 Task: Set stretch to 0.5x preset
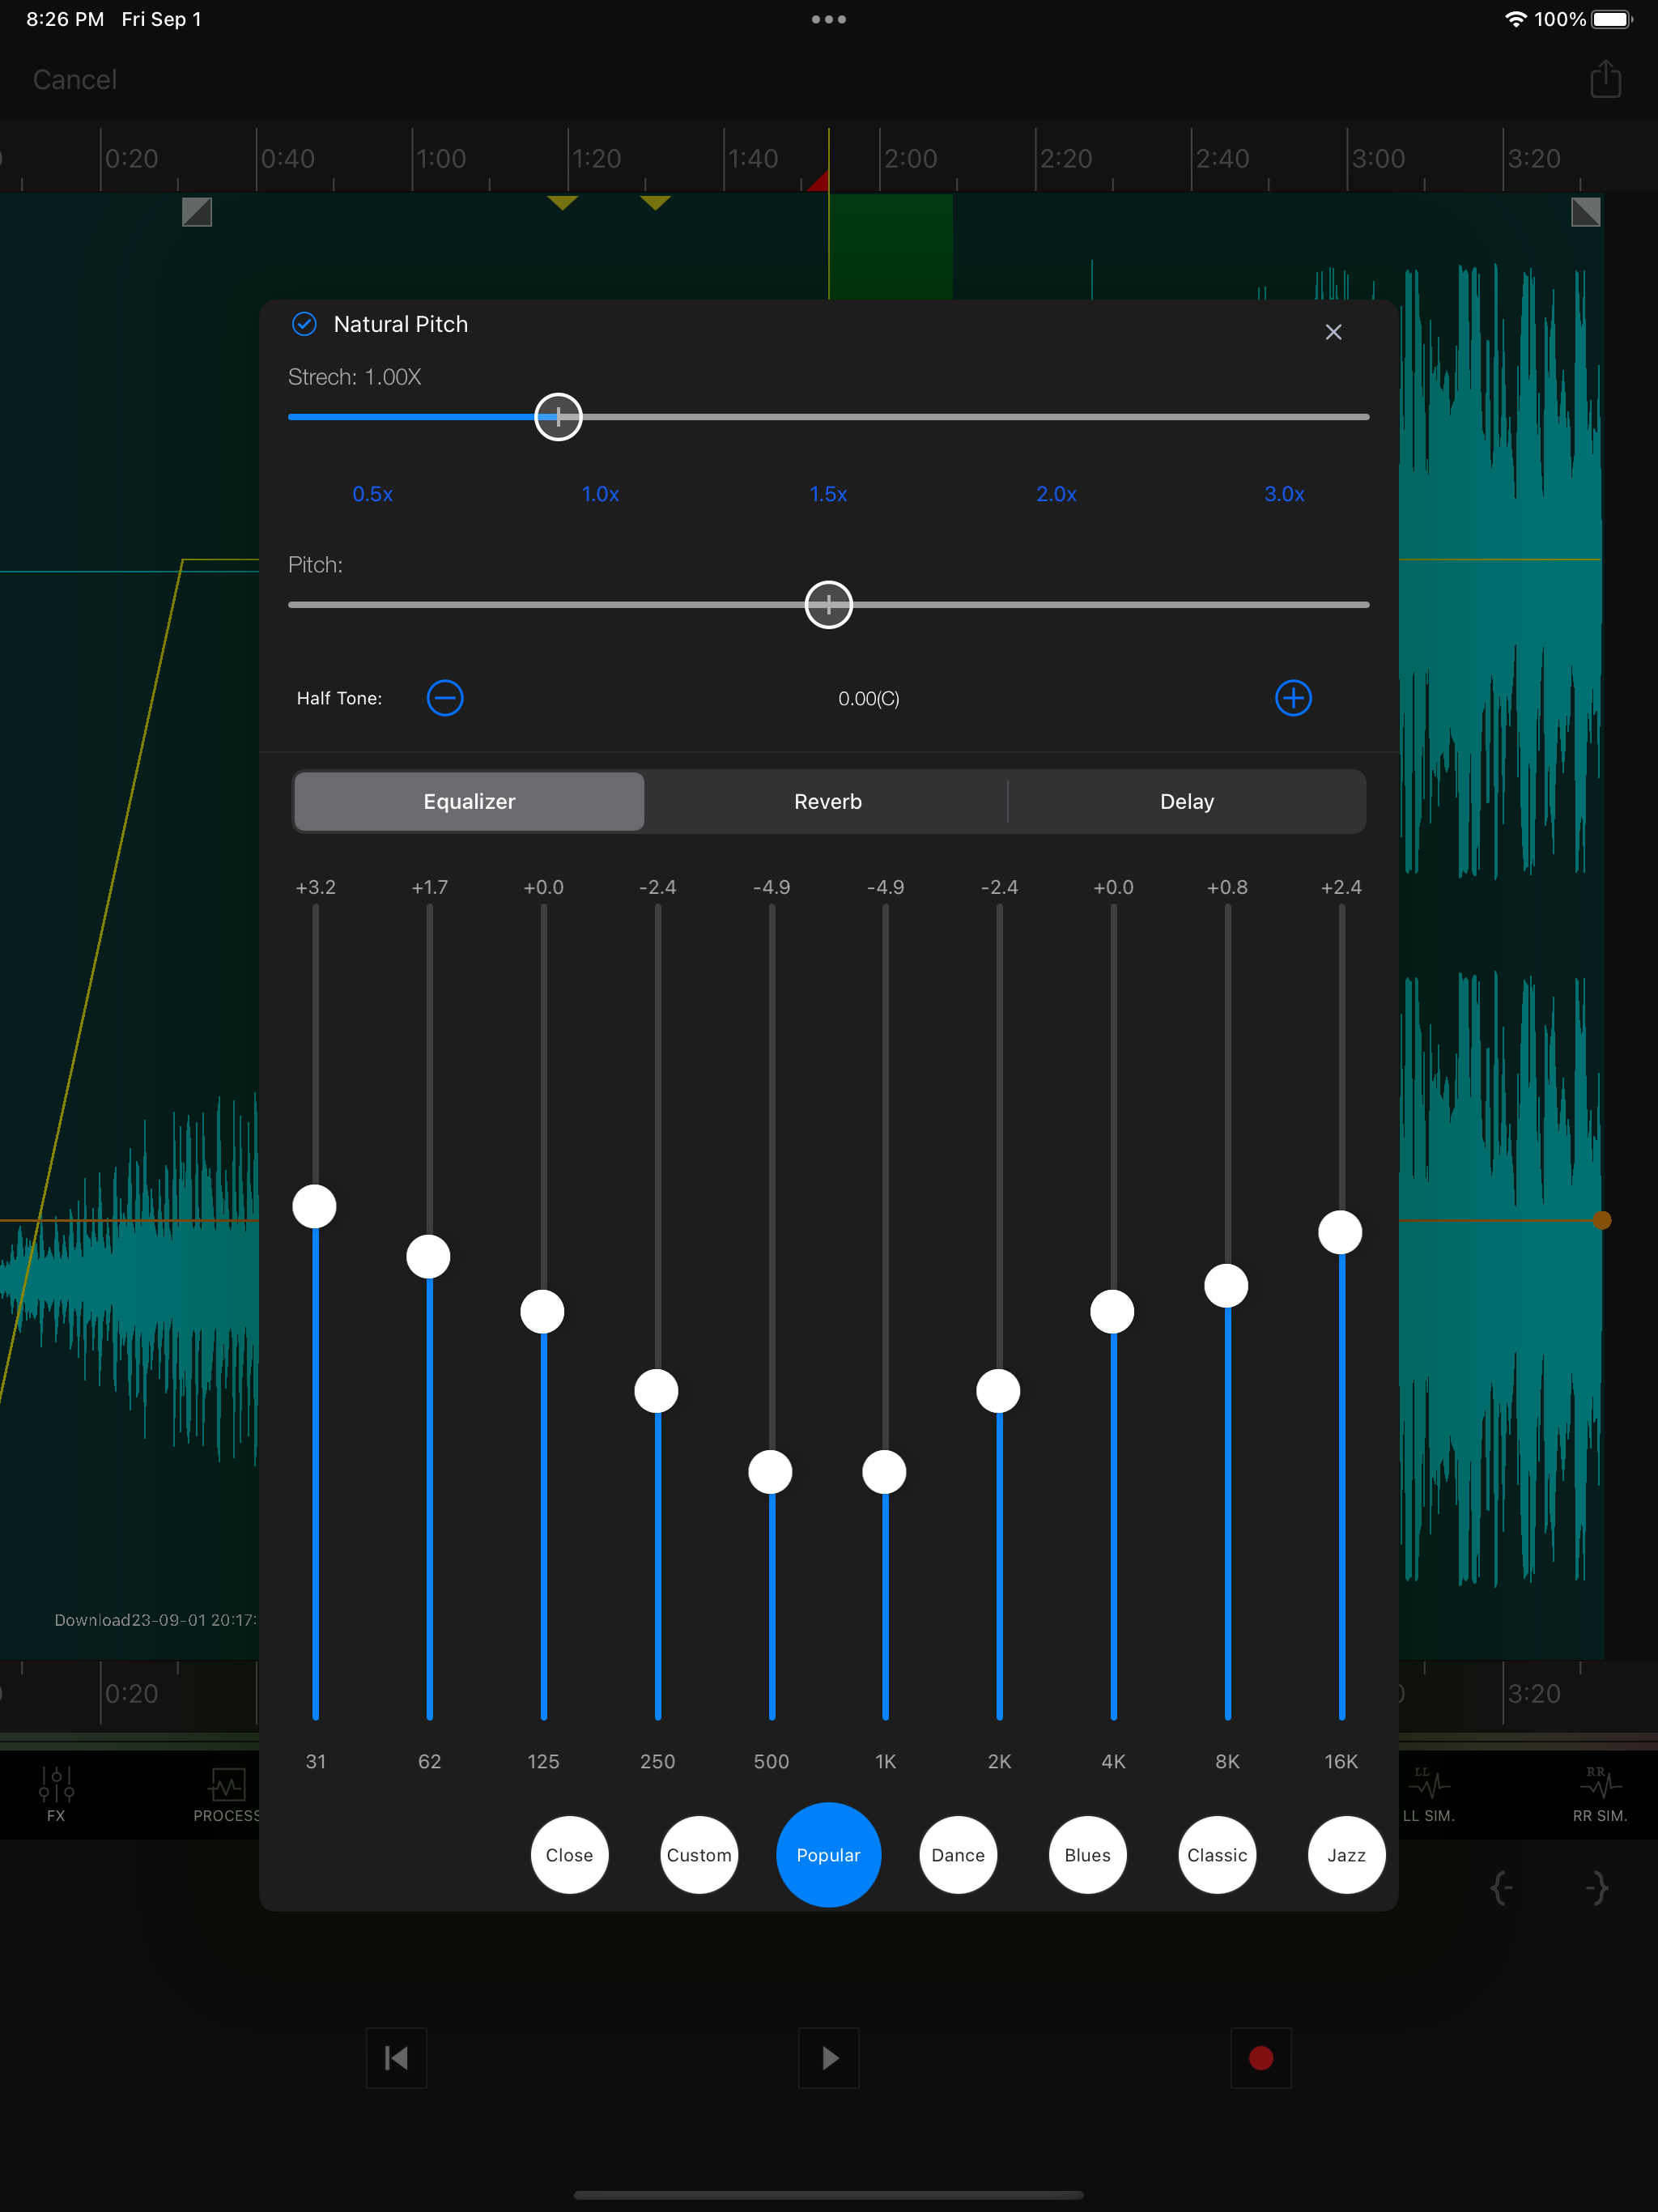[372, 494]
